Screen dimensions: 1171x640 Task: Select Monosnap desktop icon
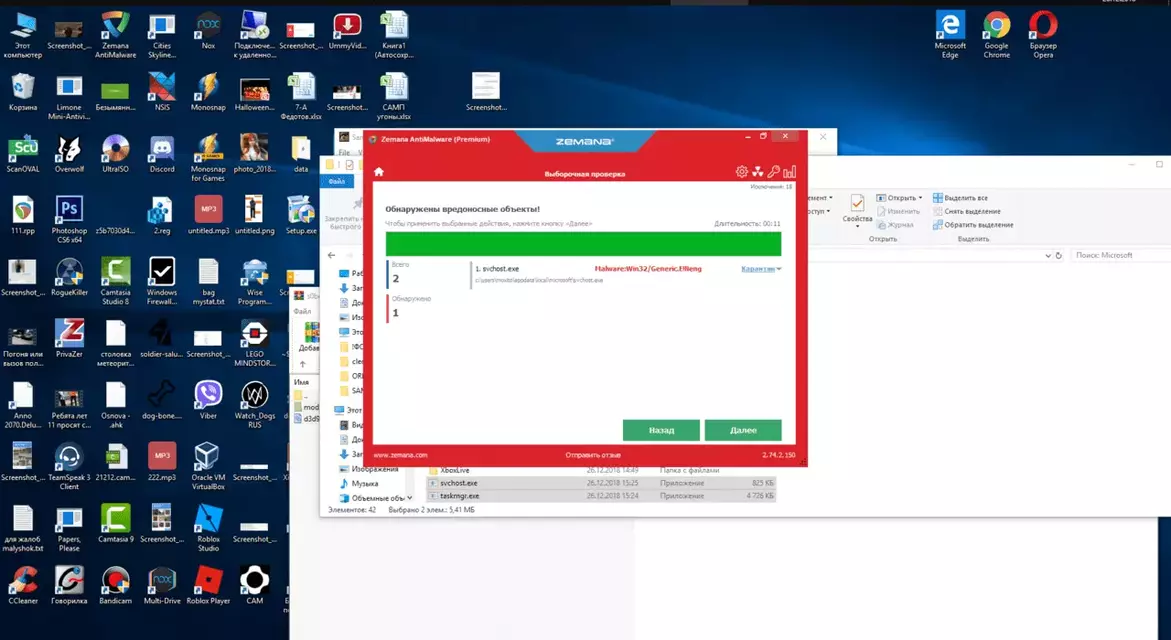point(208,93)
